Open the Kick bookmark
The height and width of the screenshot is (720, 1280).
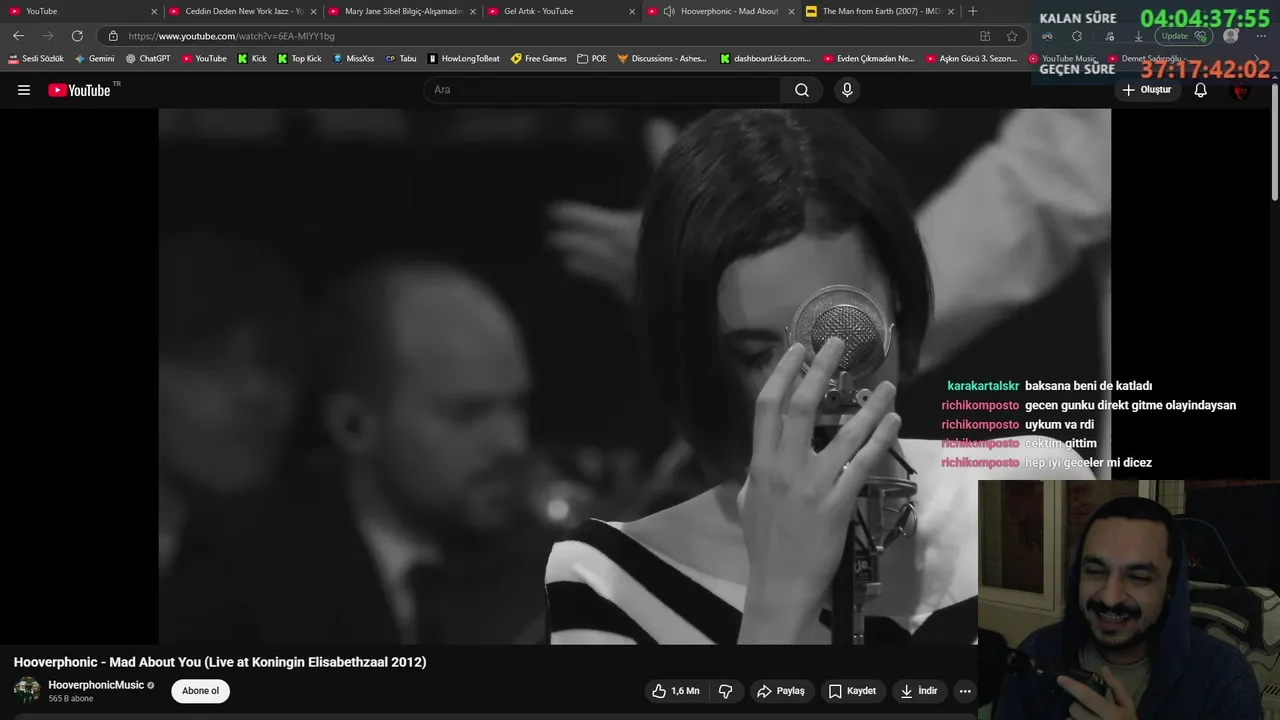click(252, 59)
